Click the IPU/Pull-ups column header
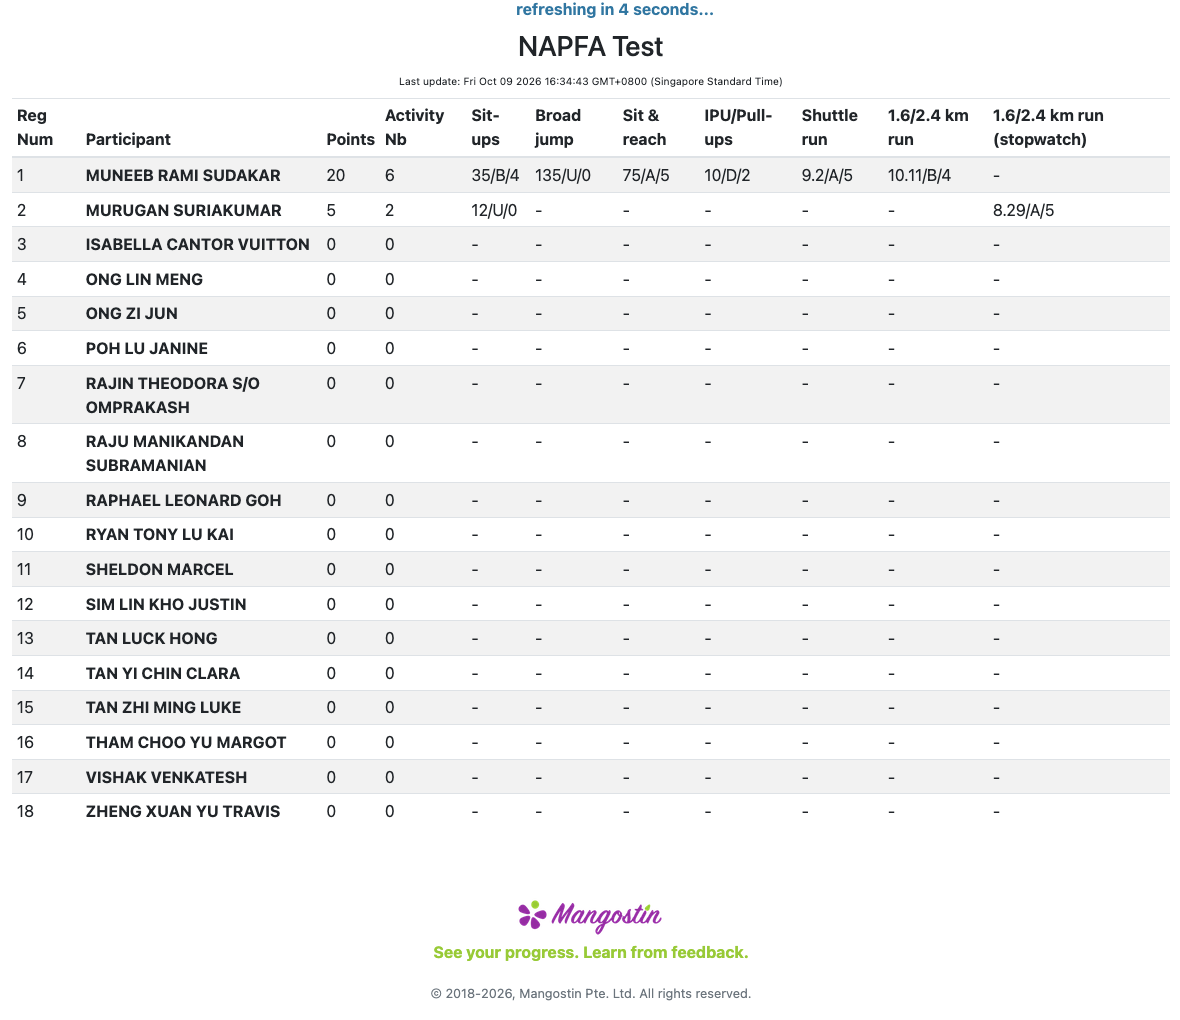 [x=738, y=127]
